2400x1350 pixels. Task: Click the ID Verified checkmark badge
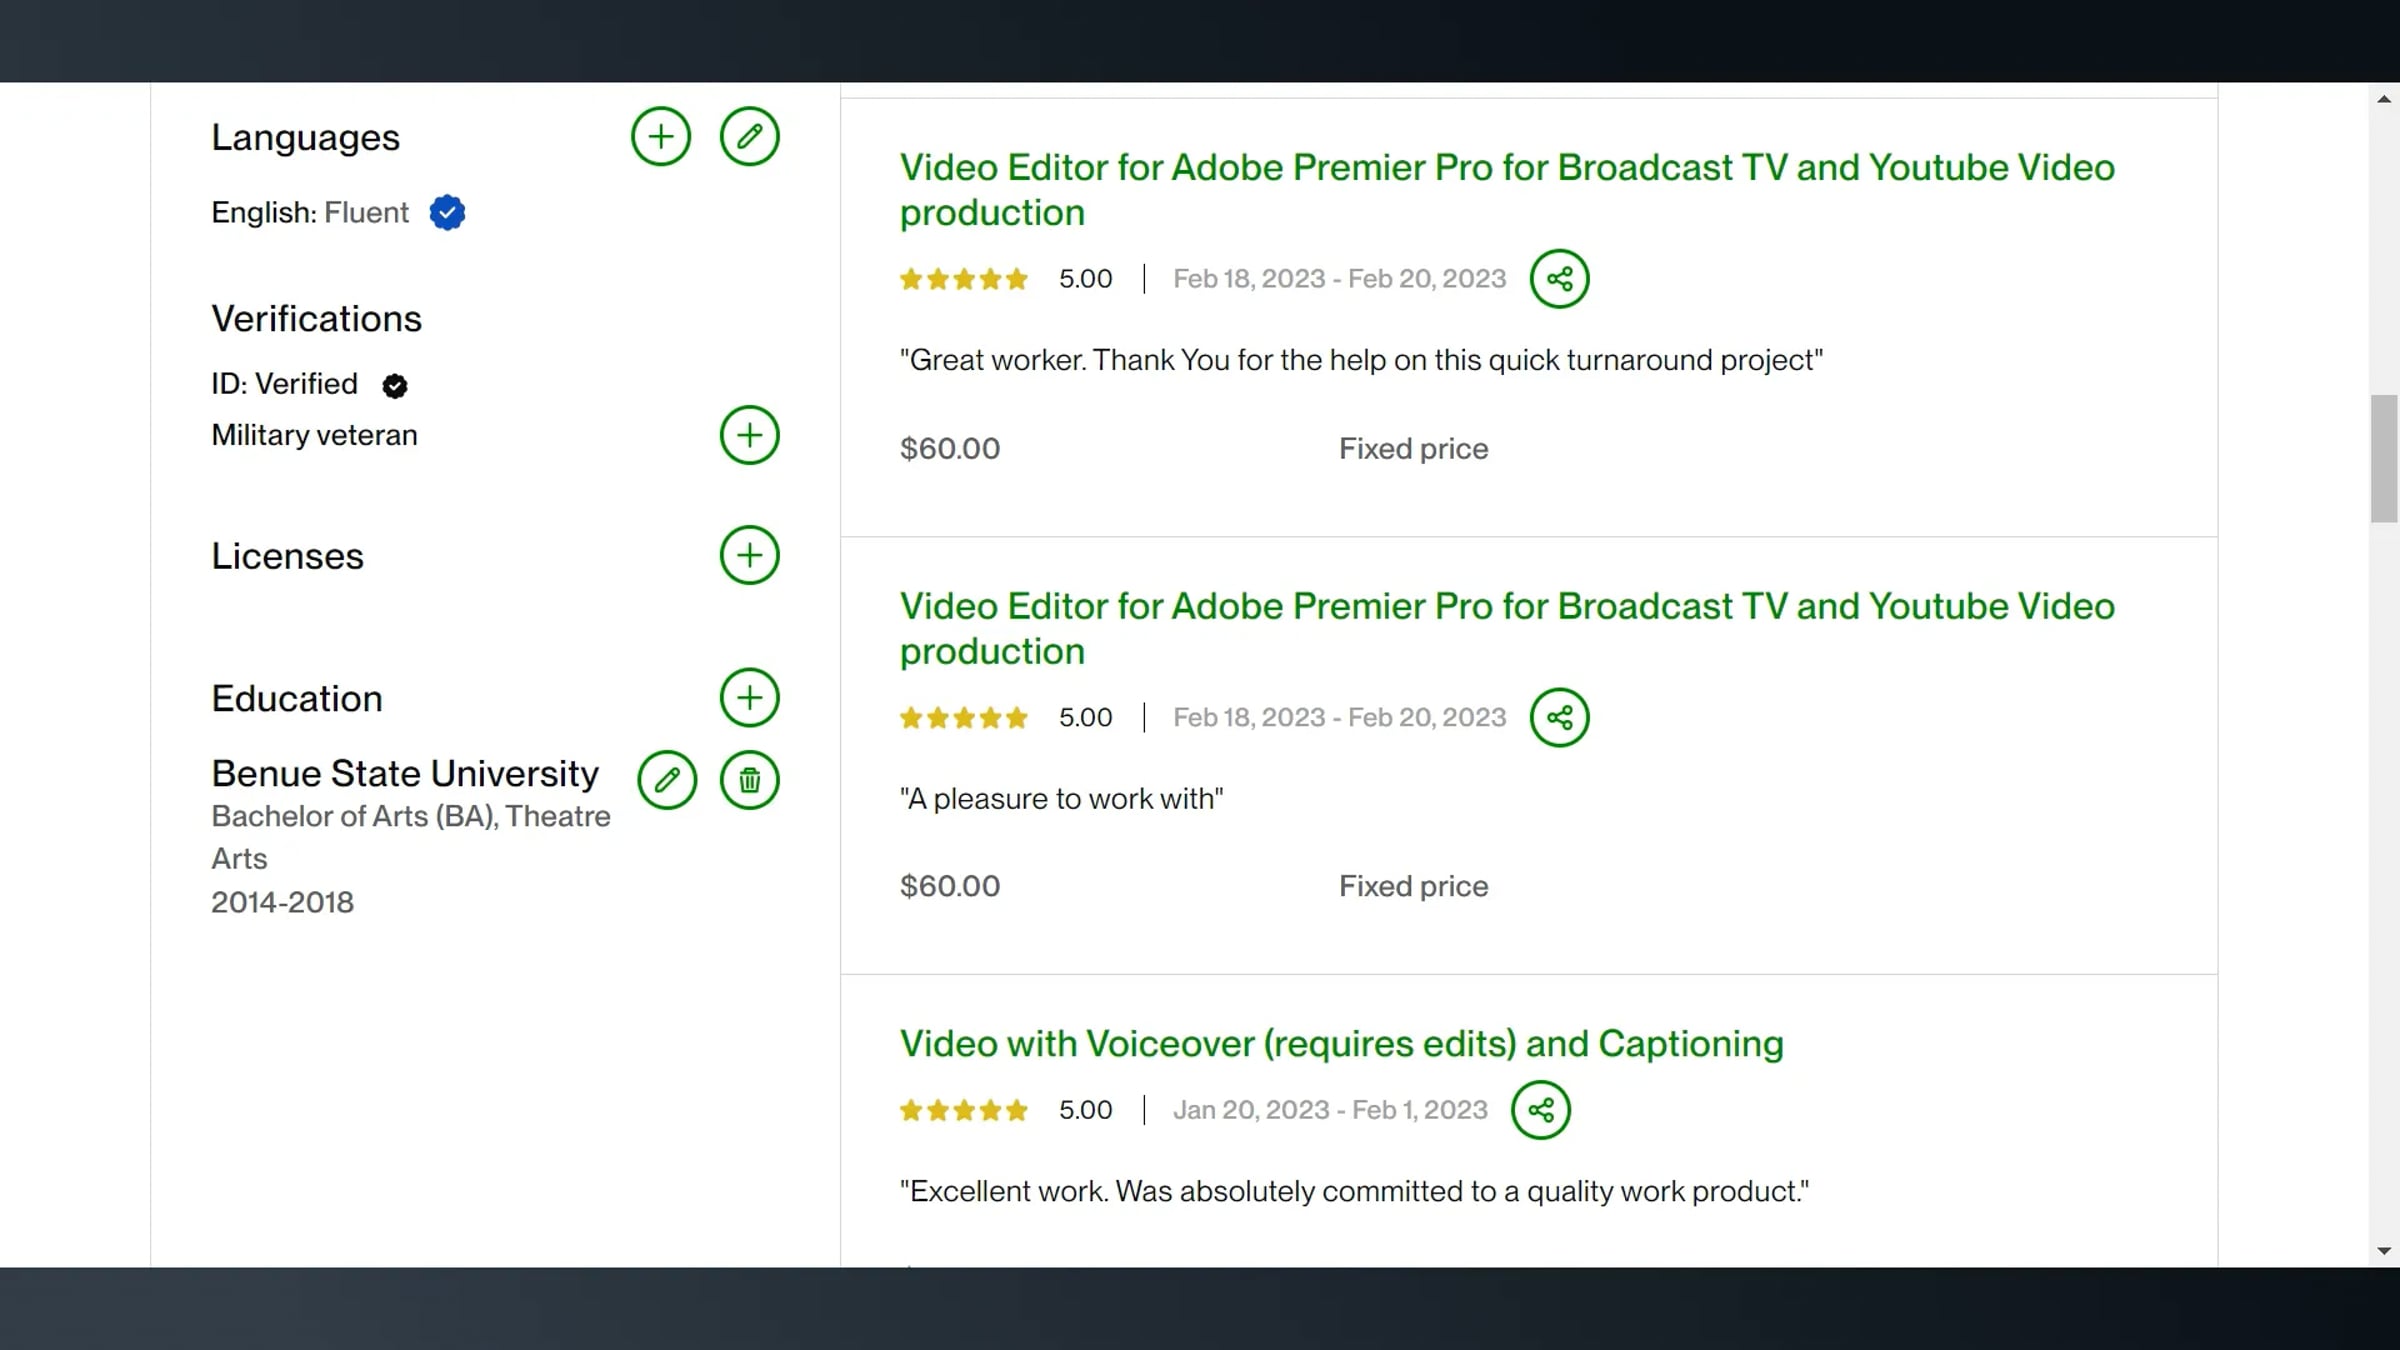395,386
